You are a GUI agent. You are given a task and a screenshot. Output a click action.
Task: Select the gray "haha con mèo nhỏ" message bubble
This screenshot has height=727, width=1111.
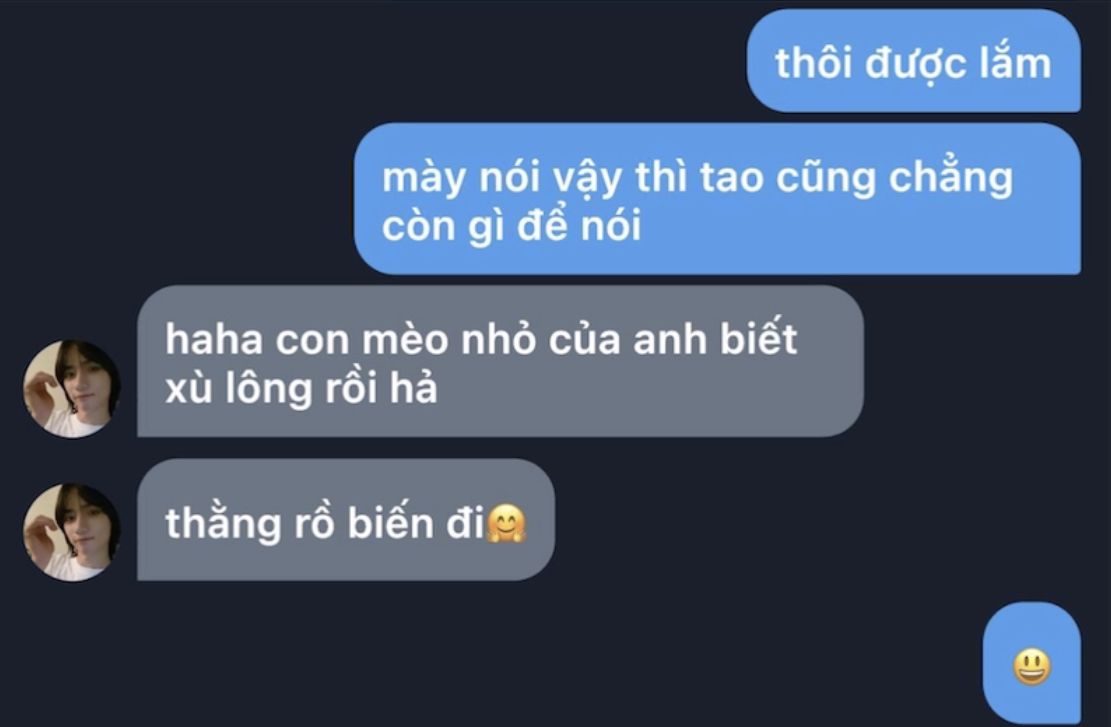pos(500,361)
